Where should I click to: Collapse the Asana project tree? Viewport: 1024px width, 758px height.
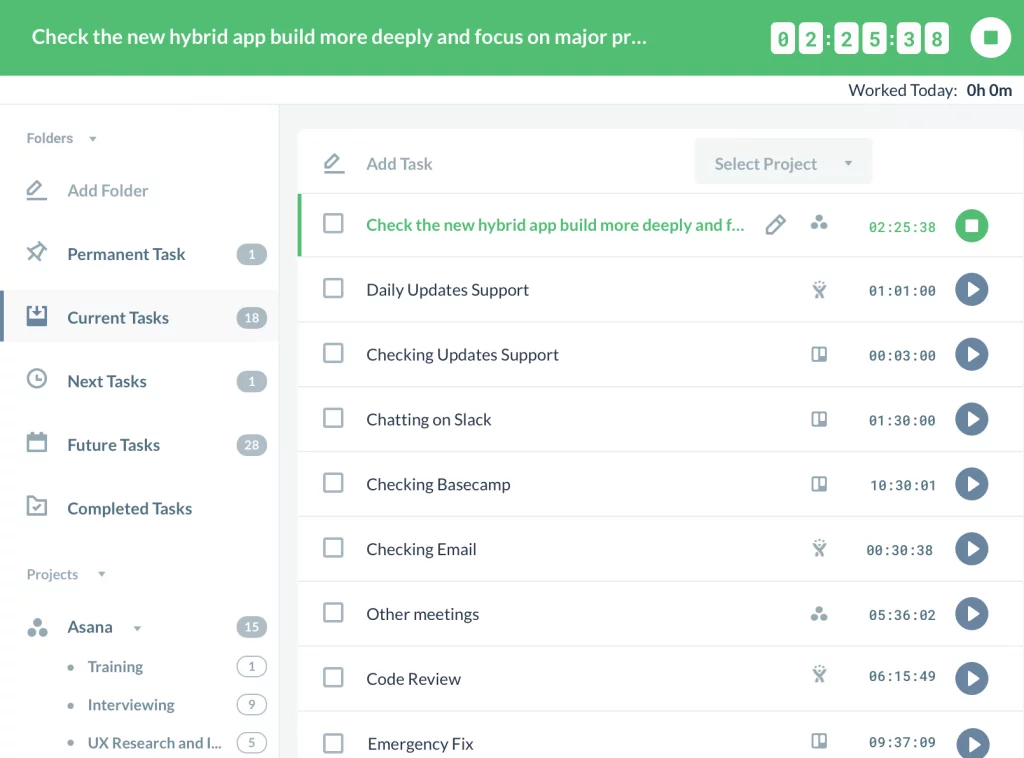click(137, 628)
